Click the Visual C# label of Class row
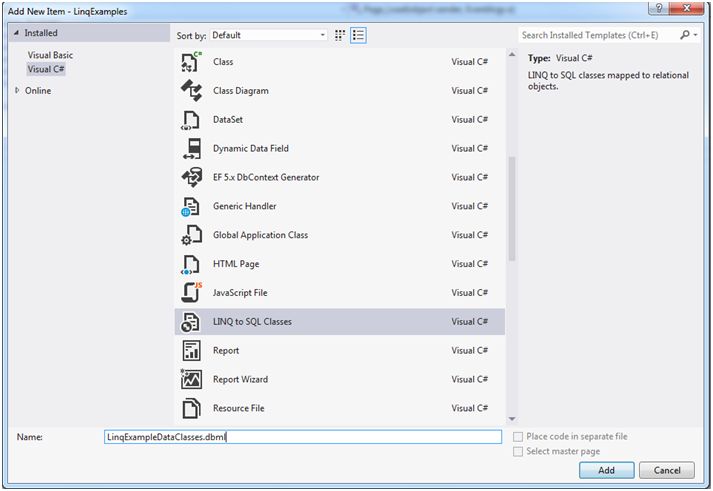Screen dimensions: 713x491 [470, 62]
